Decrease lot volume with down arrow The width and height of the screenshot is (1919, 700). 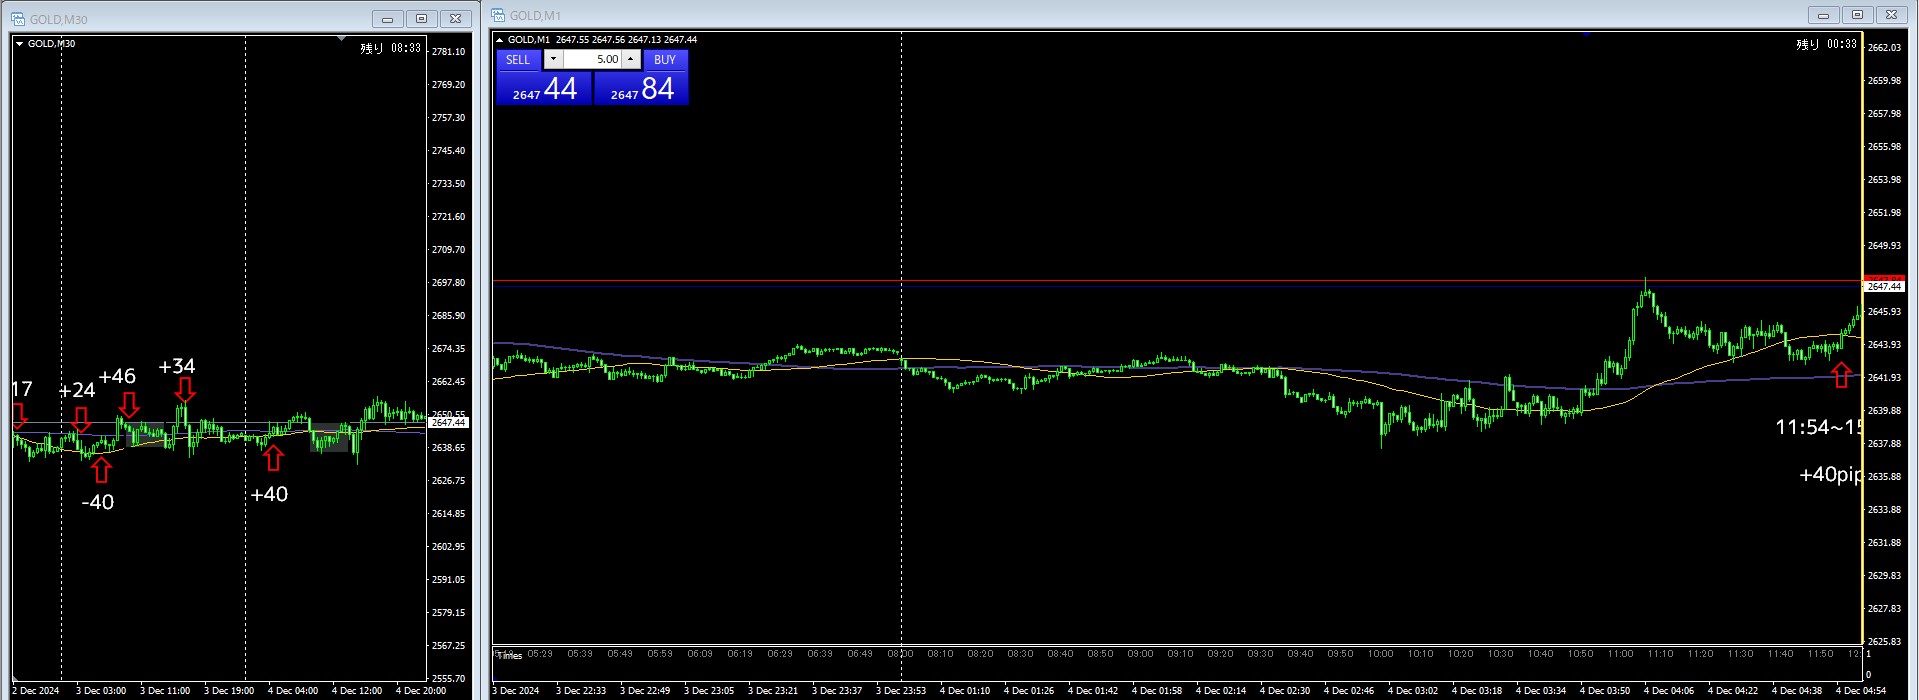(553, 60)
